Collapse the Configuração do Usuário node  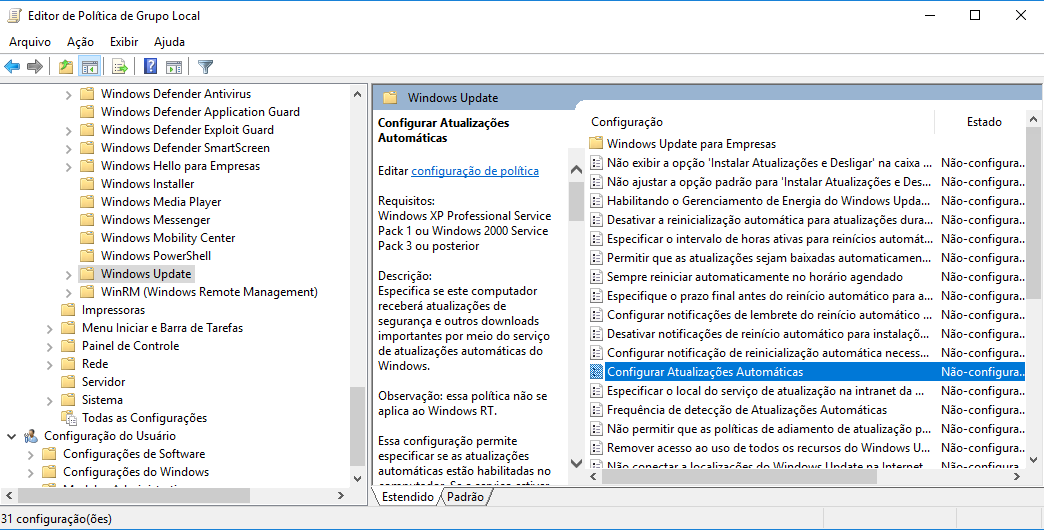click(x=11, y=436)
